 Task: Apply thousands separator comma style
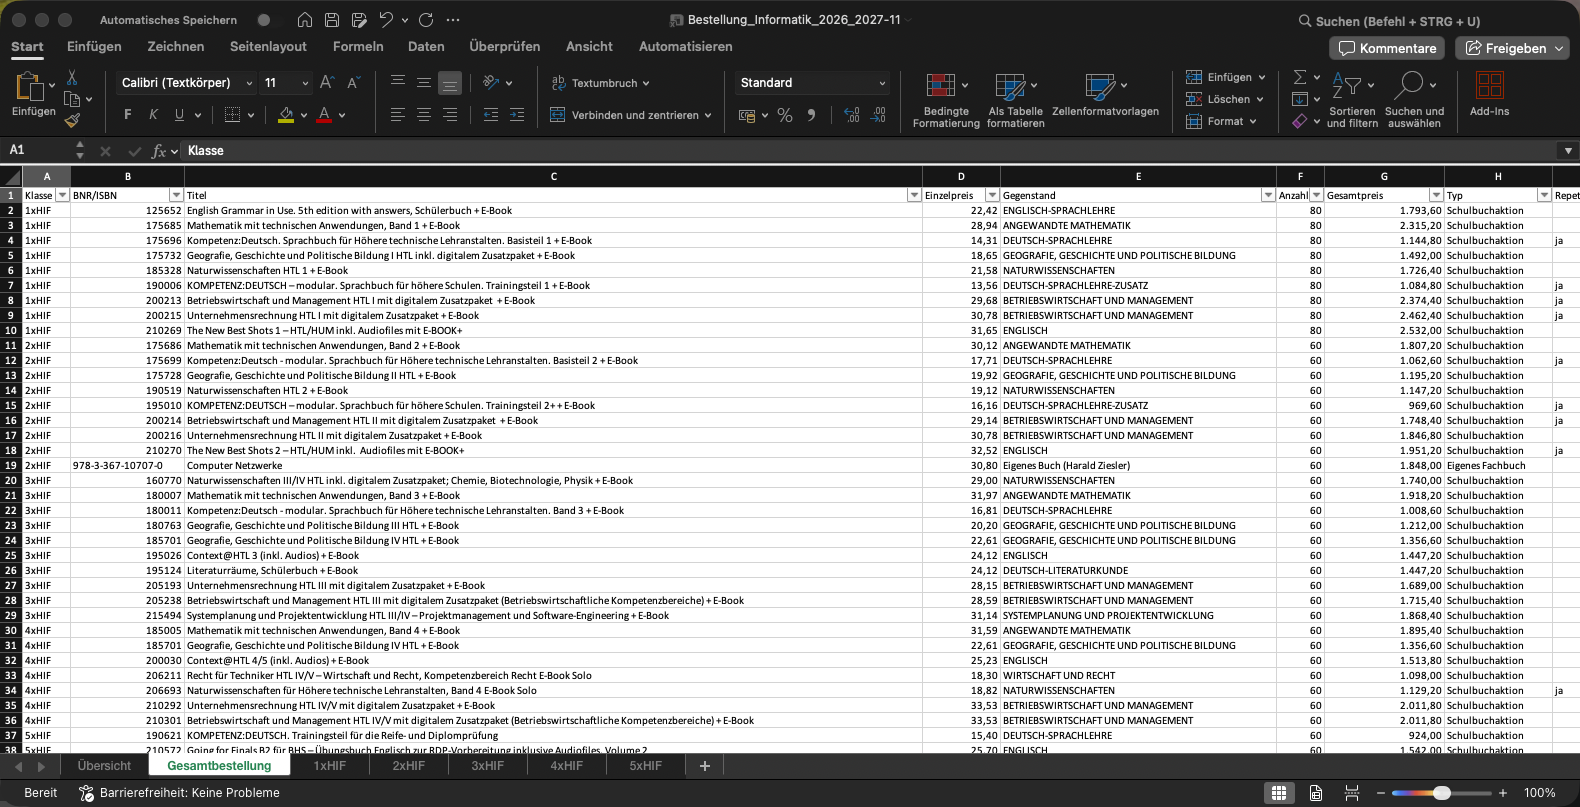click(811, 115)
